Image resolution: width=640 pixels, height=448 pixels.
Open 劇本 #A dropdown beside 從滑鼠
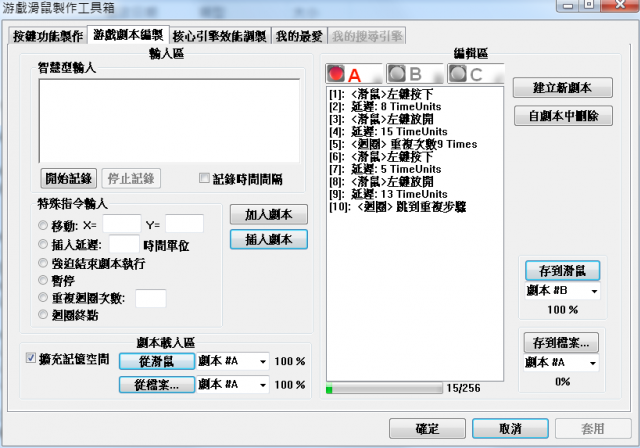pyautogui.click(x=233, y=361)
